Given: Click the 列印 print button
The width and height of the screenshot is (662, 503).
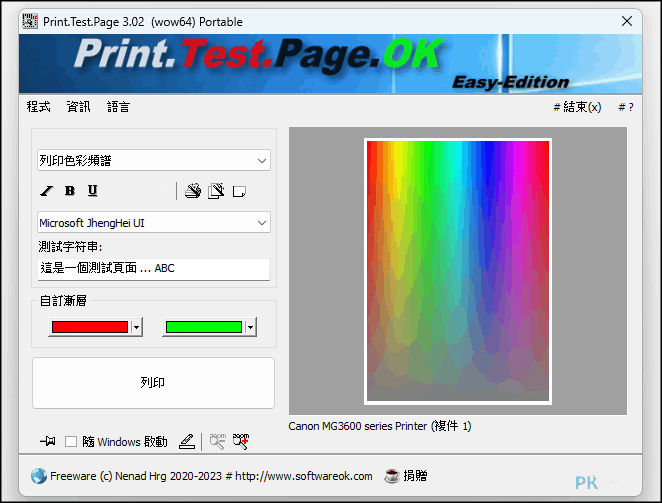Looking at the screenshot, I should (x=154, y=383).
